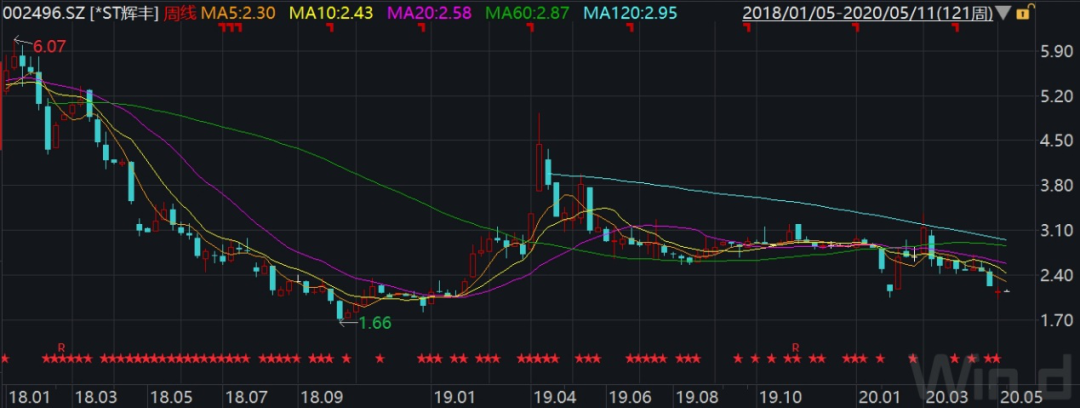Click the stock code 002496.SZ
Viewport: 1080px width, 408px height.
click(43, 12)
